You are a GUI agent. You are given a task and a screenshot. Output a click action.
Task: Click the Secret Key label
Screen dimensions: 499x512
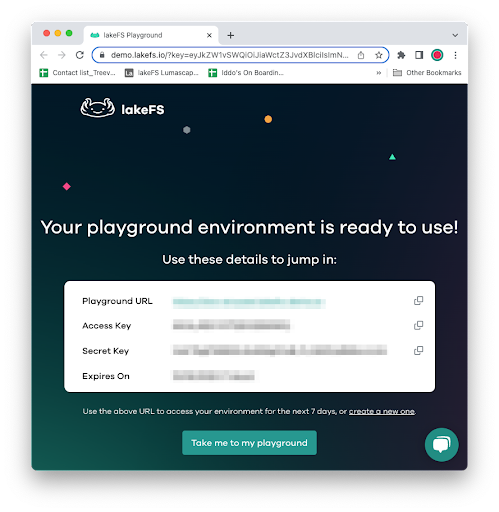pos(105,351)
